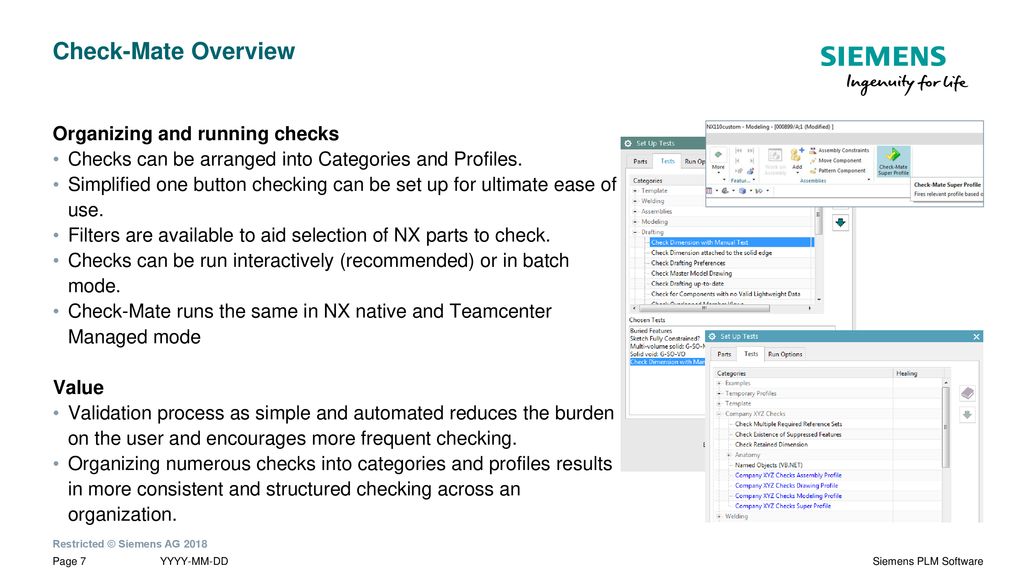The height and width of the screenshot is (576, 1024).
Task: Expand the Modeling category in rear dialog
Action: (x=635, y=222)
